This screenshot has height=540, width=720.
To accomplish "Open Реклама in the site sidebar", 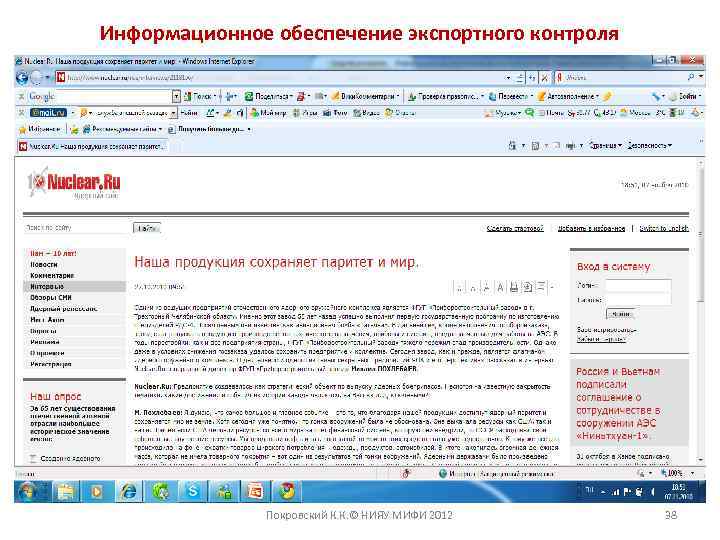I will point(45,342).
